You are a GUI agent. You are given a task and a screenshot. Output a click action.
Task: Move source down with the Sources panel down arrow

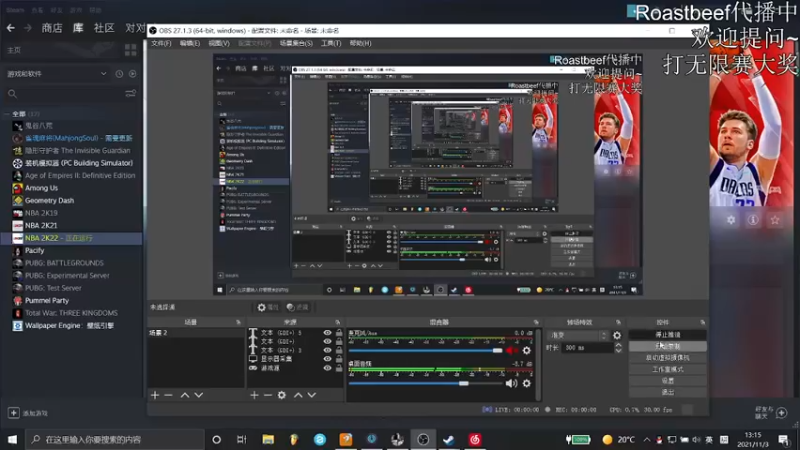(x=311, y=395)
